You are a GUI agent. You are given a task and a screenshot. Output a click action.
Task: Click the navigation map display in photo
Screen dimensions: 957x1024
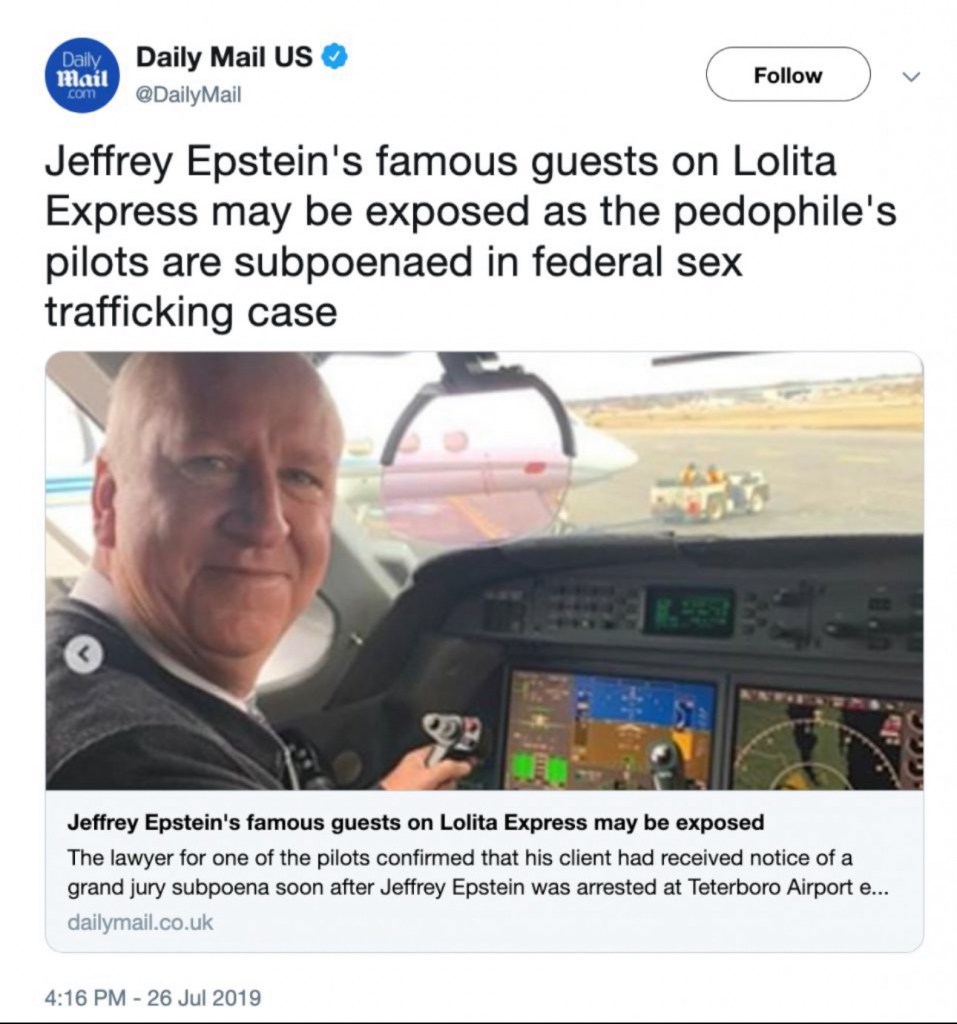point(828,739)
